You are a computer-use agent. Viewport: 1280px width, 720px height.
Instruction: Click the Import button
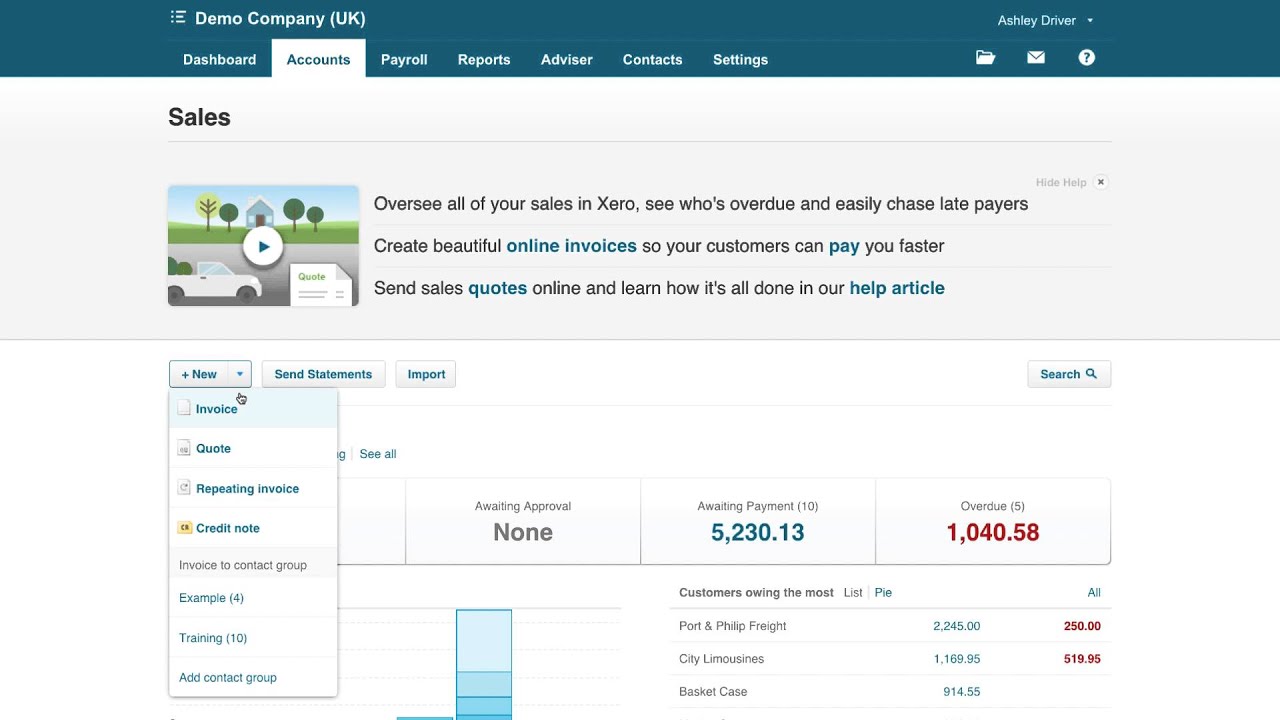click(x=426, y=374)
